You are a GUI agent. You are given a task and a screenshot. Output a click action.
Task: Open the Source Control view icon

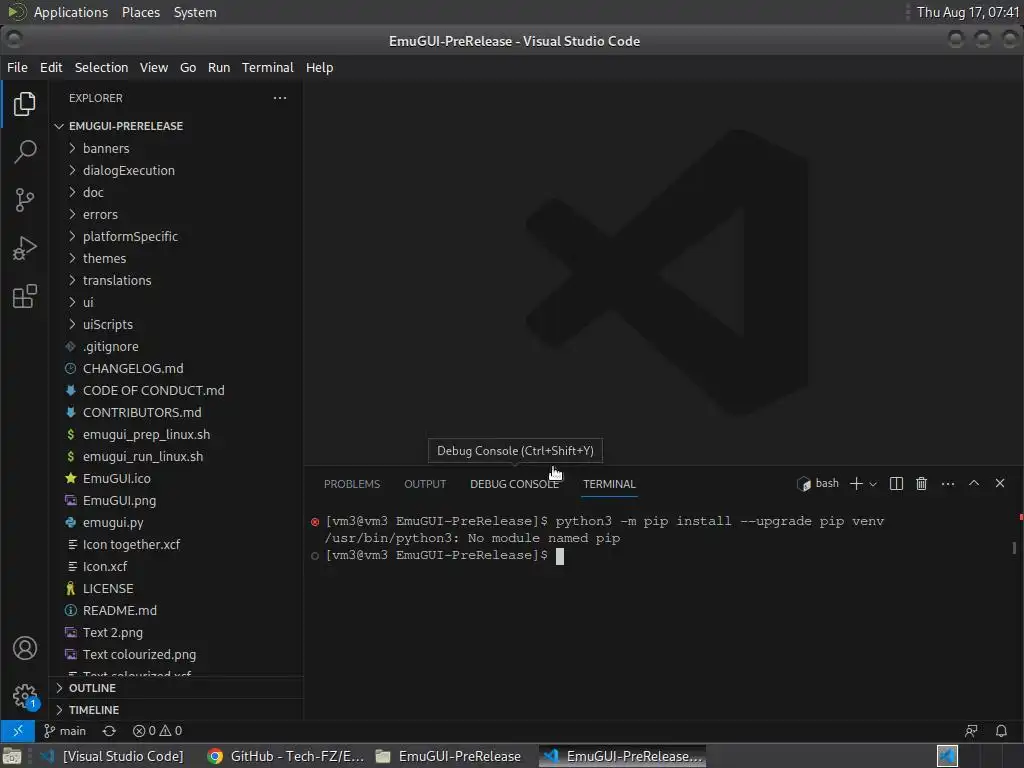coord(24,200)
